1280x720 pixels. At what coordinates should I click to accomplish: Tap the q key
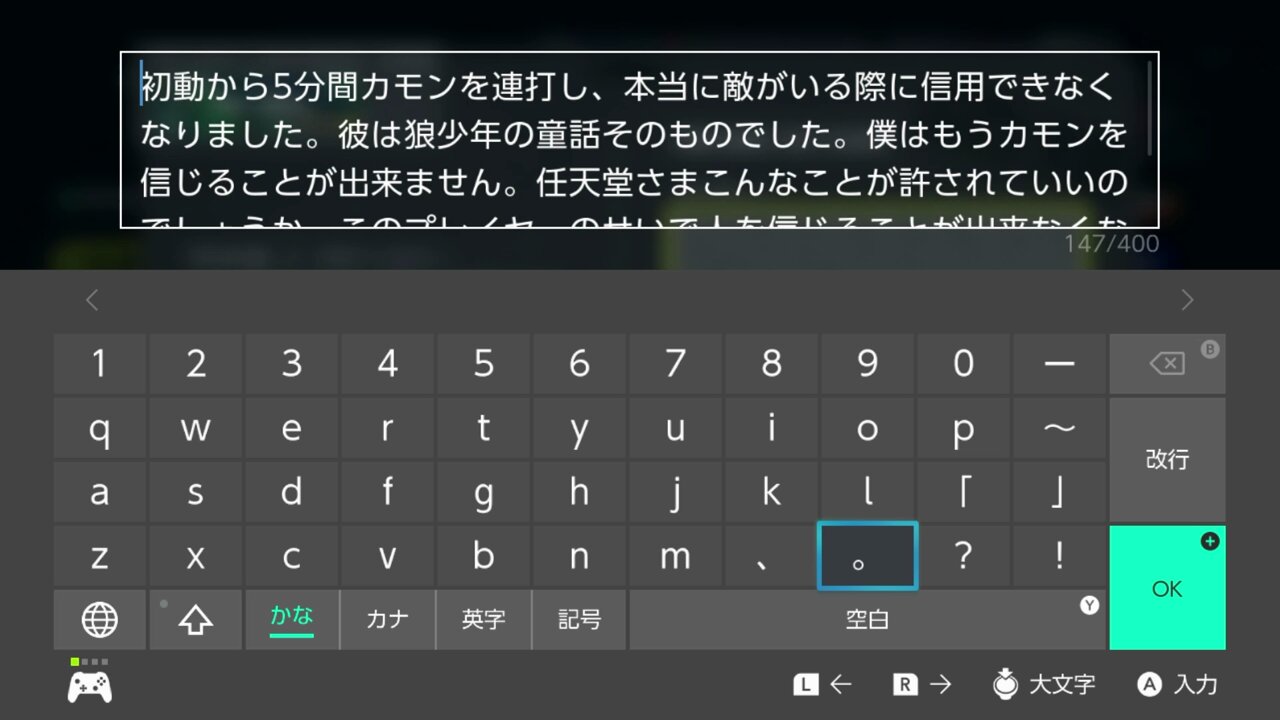point(100,428)
